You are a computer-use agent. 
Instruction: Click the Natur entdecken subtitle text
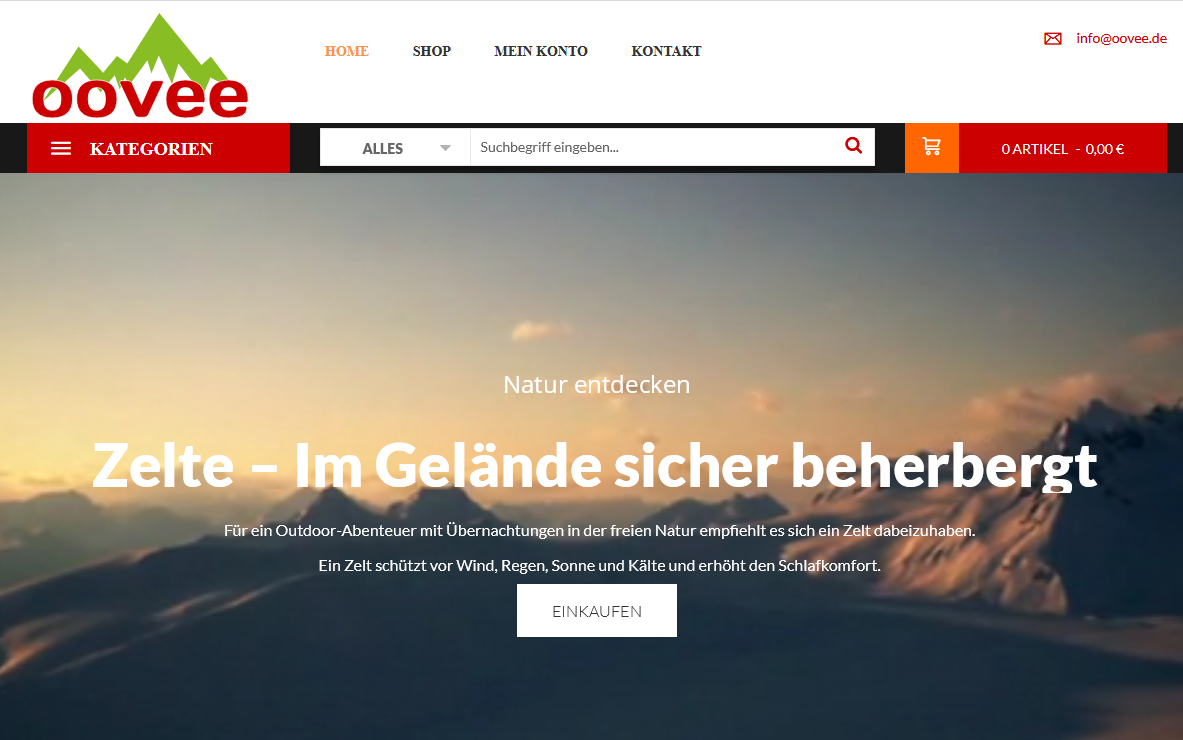tap(597, 385)
